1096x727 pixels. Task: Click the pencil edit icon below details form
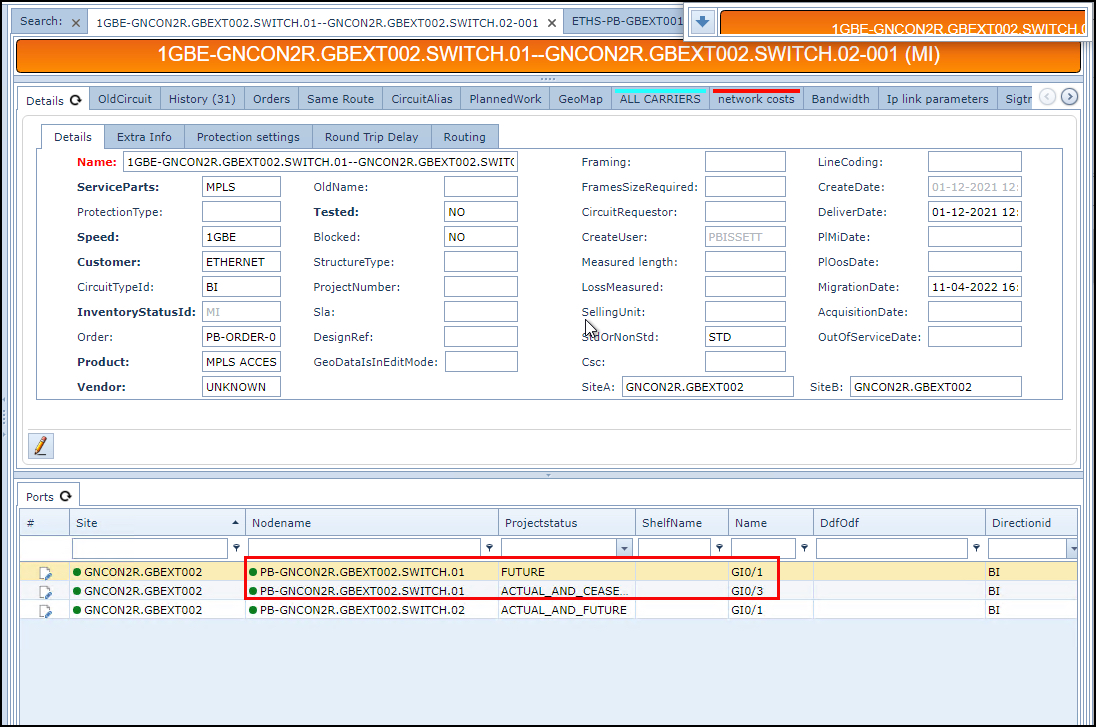pyautogui.click(x=41, y=445)
